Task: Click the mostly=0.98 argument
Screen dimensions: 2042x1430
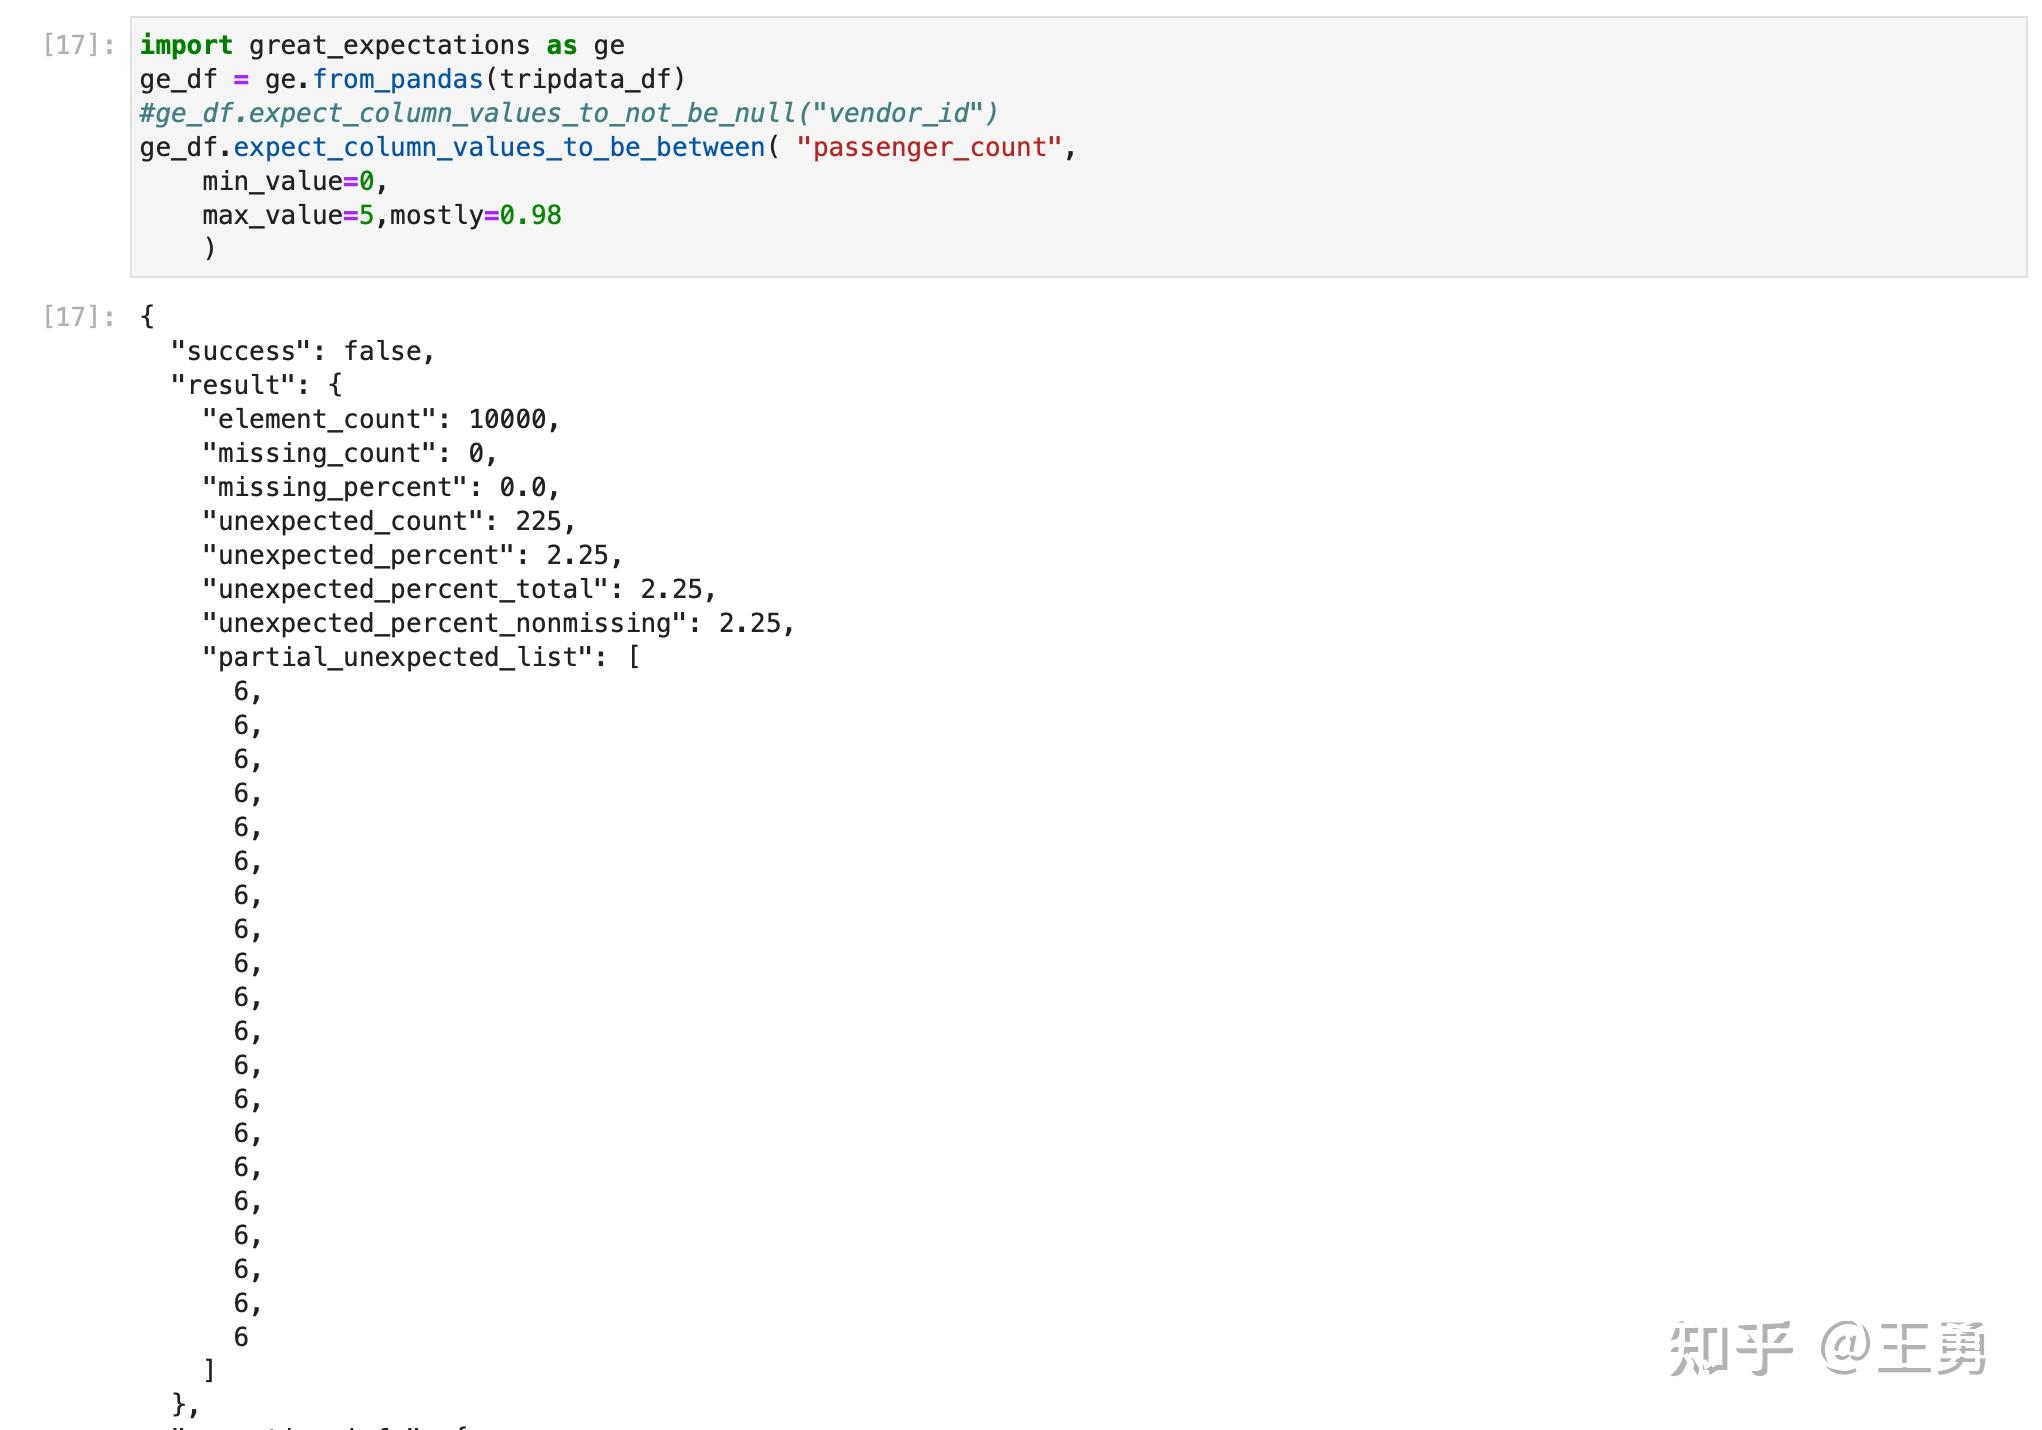Action: coord(475,215)
